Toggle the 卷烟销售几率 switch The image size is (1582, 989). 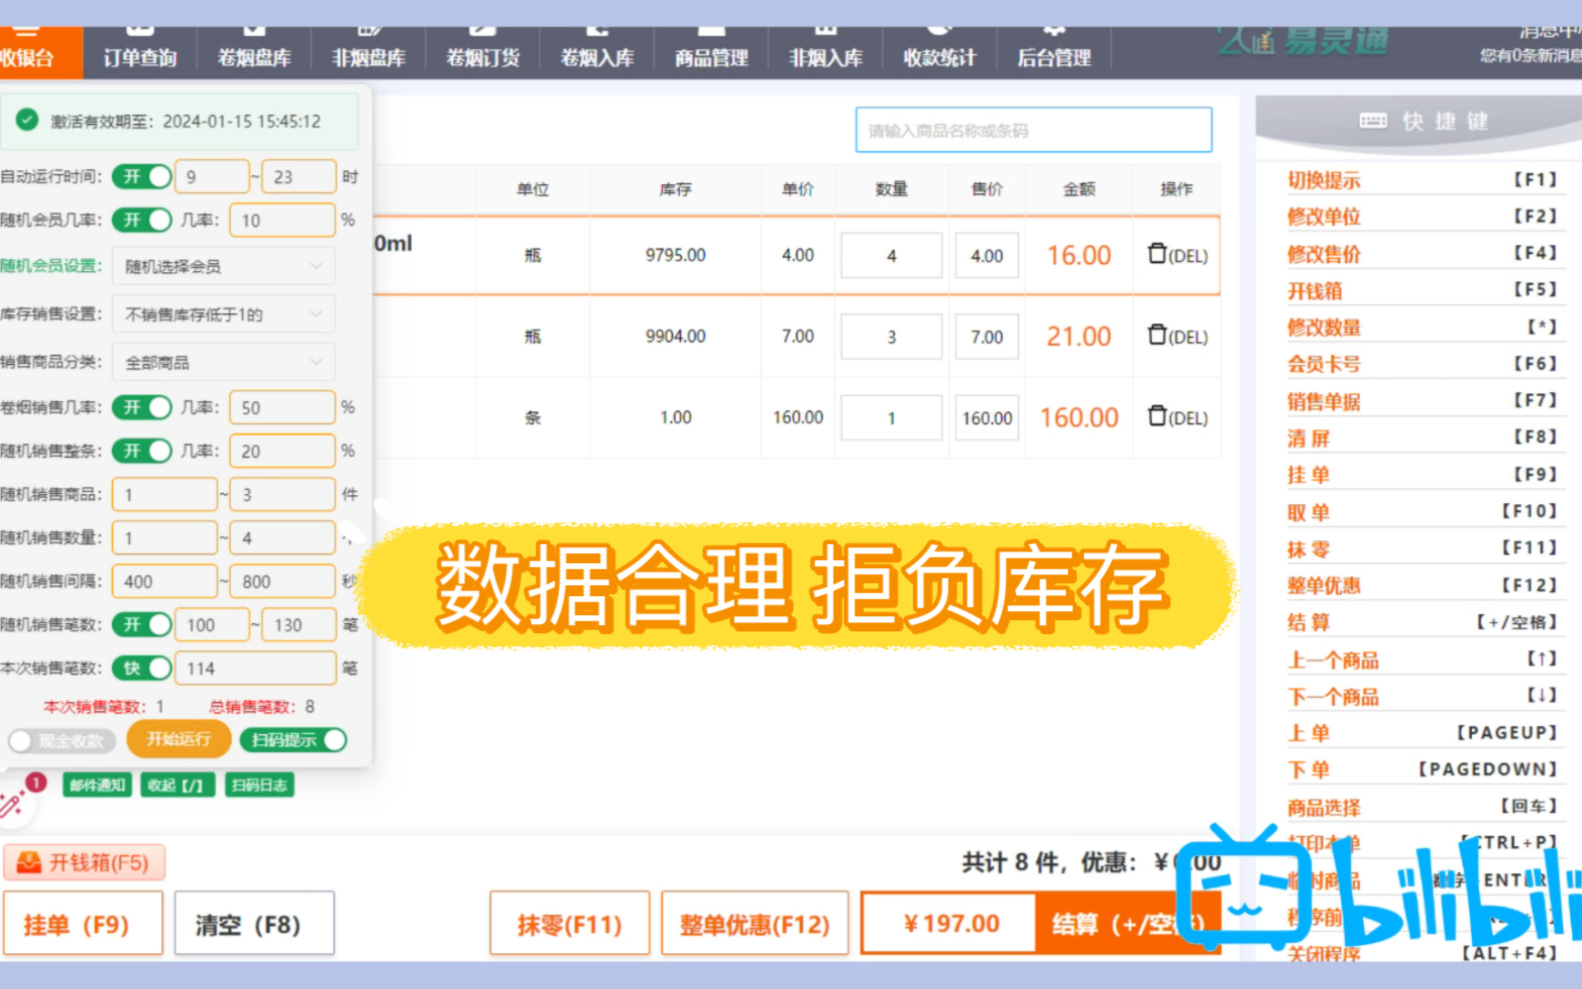coord(142,408)
